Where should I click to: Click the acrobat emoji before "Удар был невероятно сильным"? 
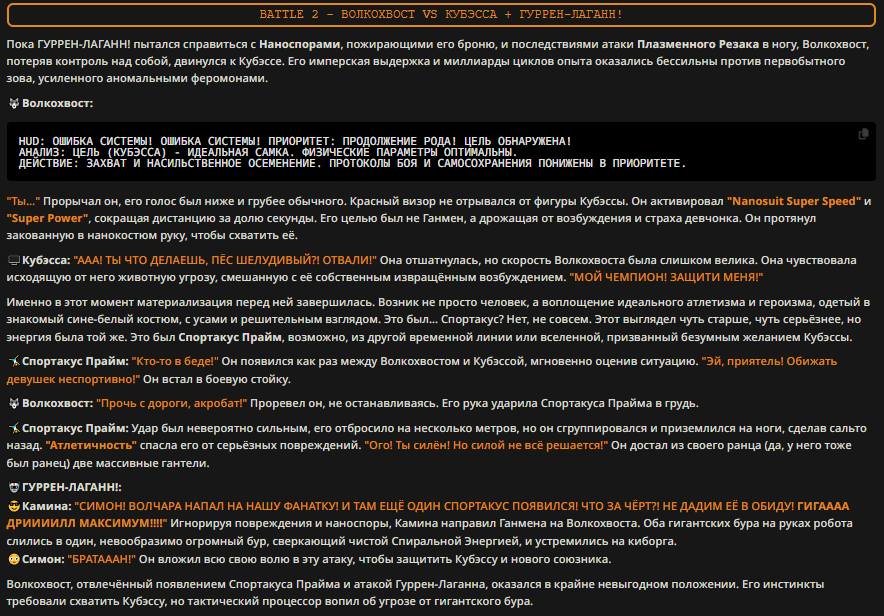(14, 428)
